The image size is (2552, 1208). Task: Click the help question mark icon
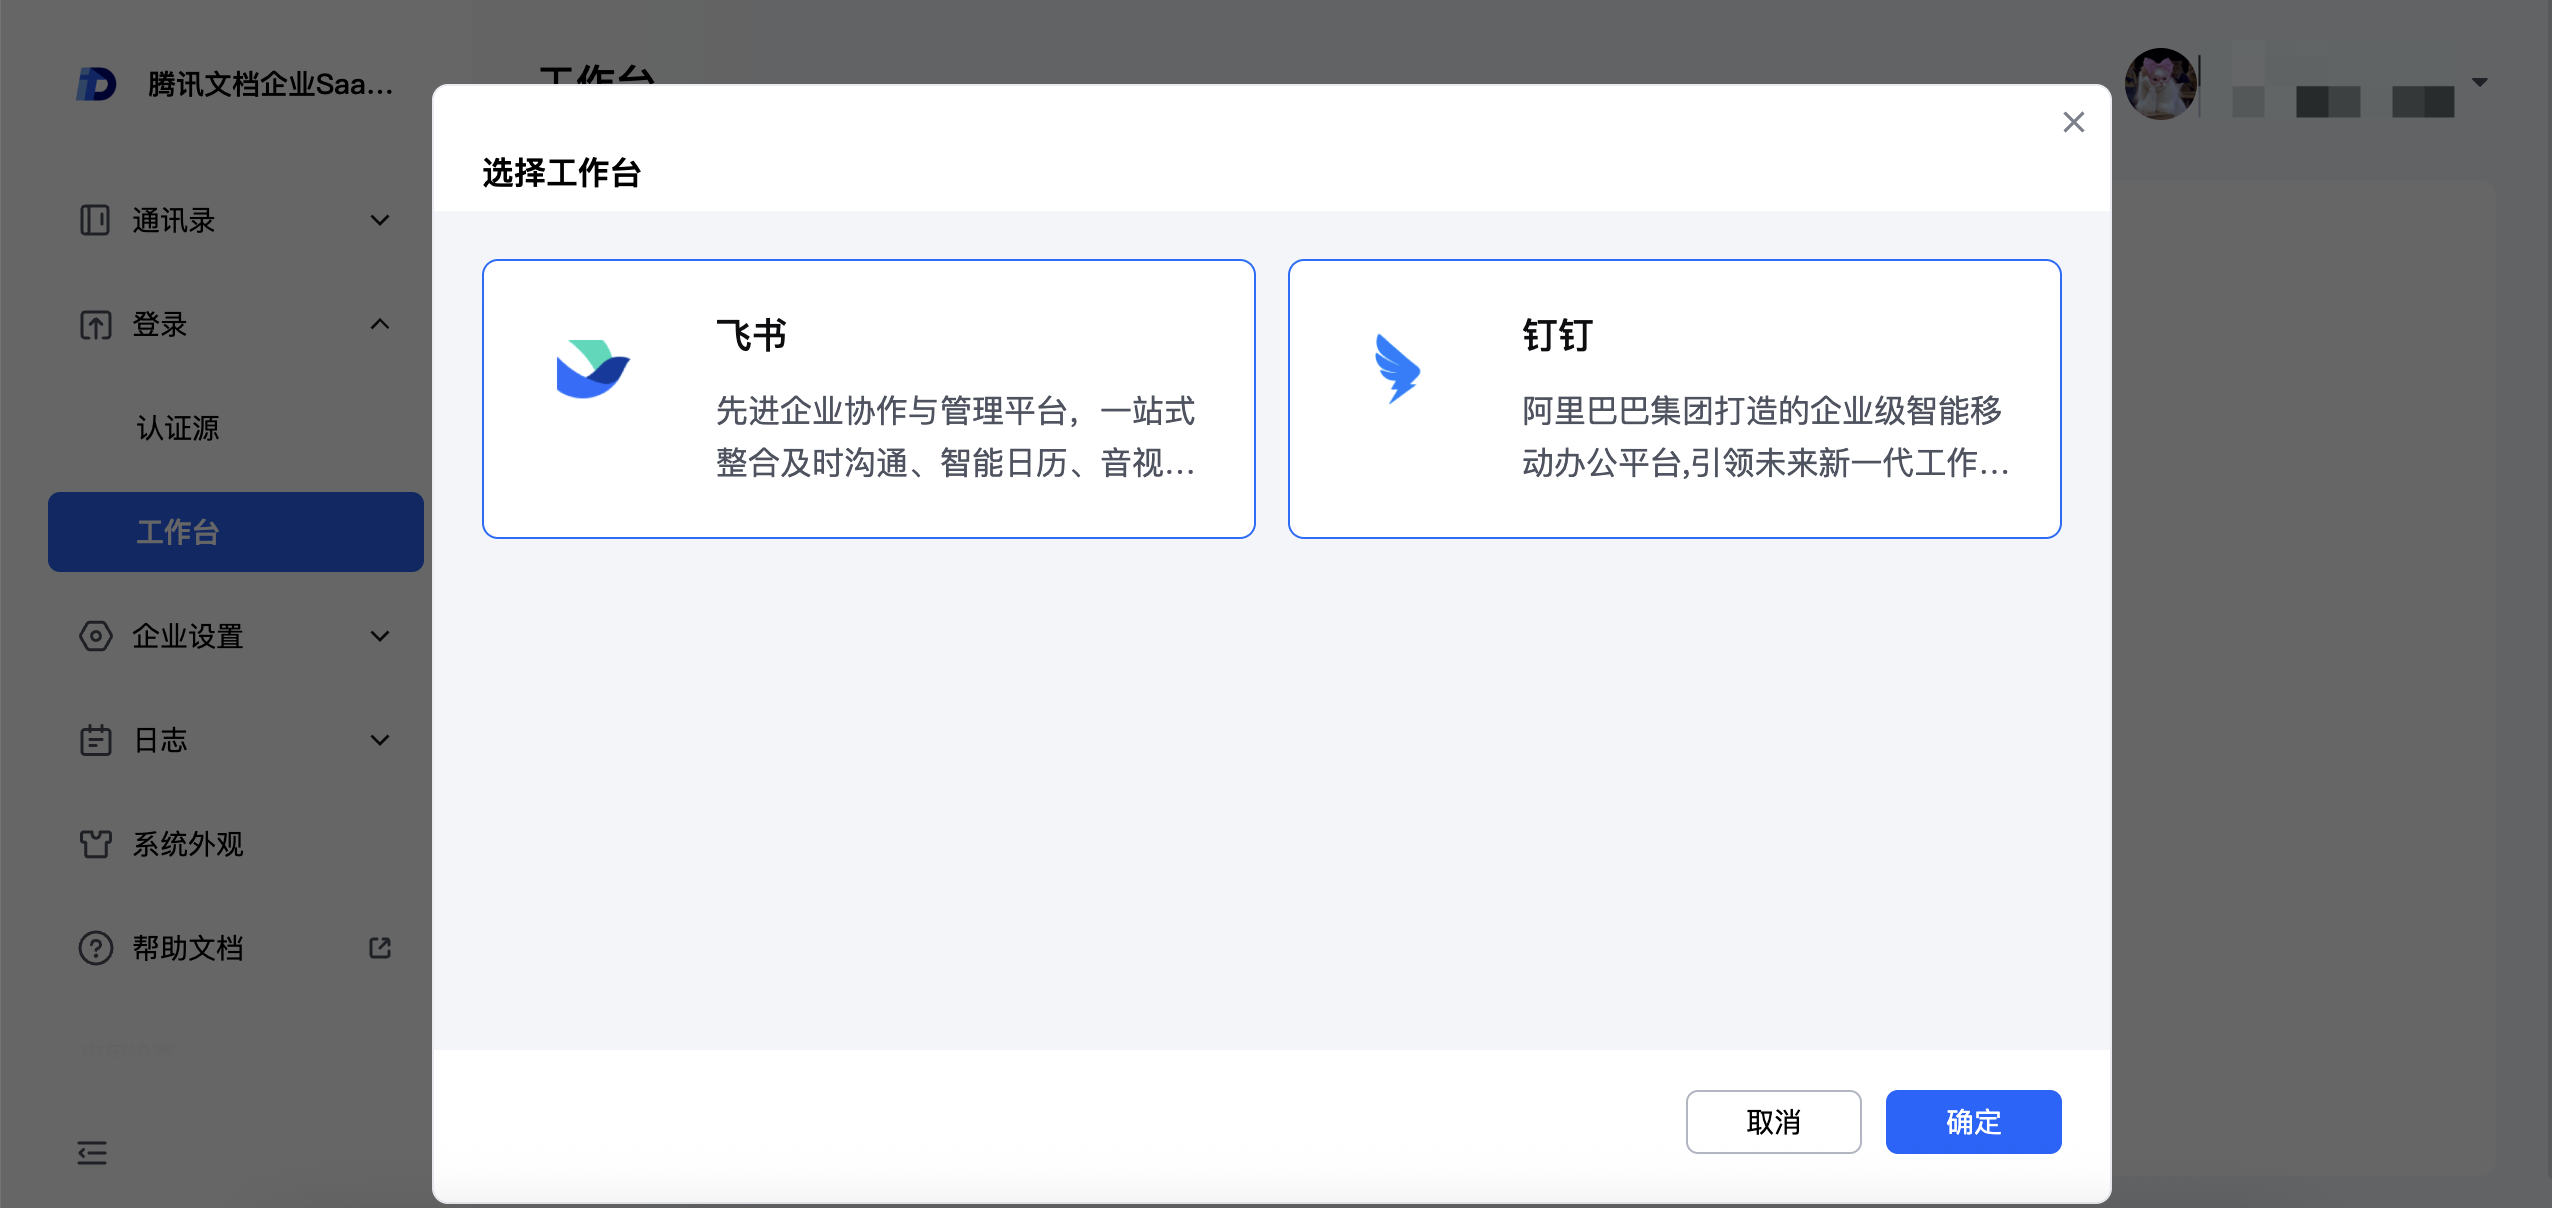click(x=95, y=948)
